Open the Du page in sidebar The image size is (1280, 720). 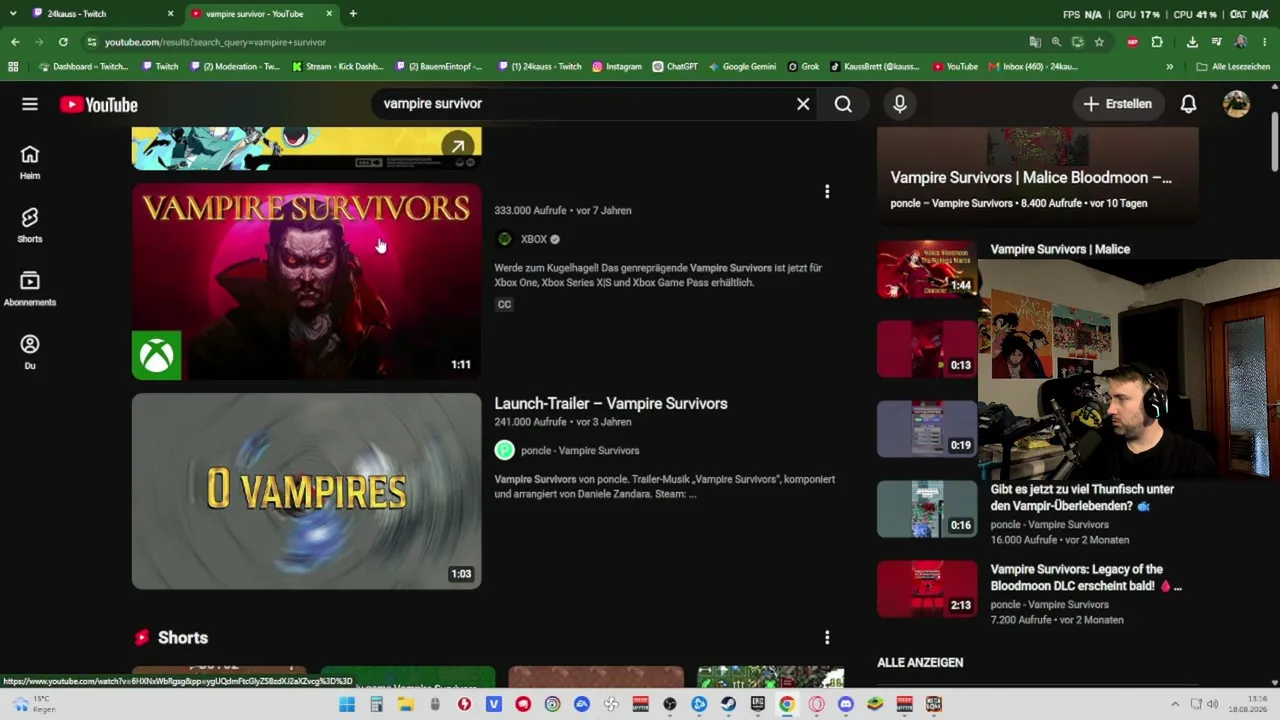(30, 352)
